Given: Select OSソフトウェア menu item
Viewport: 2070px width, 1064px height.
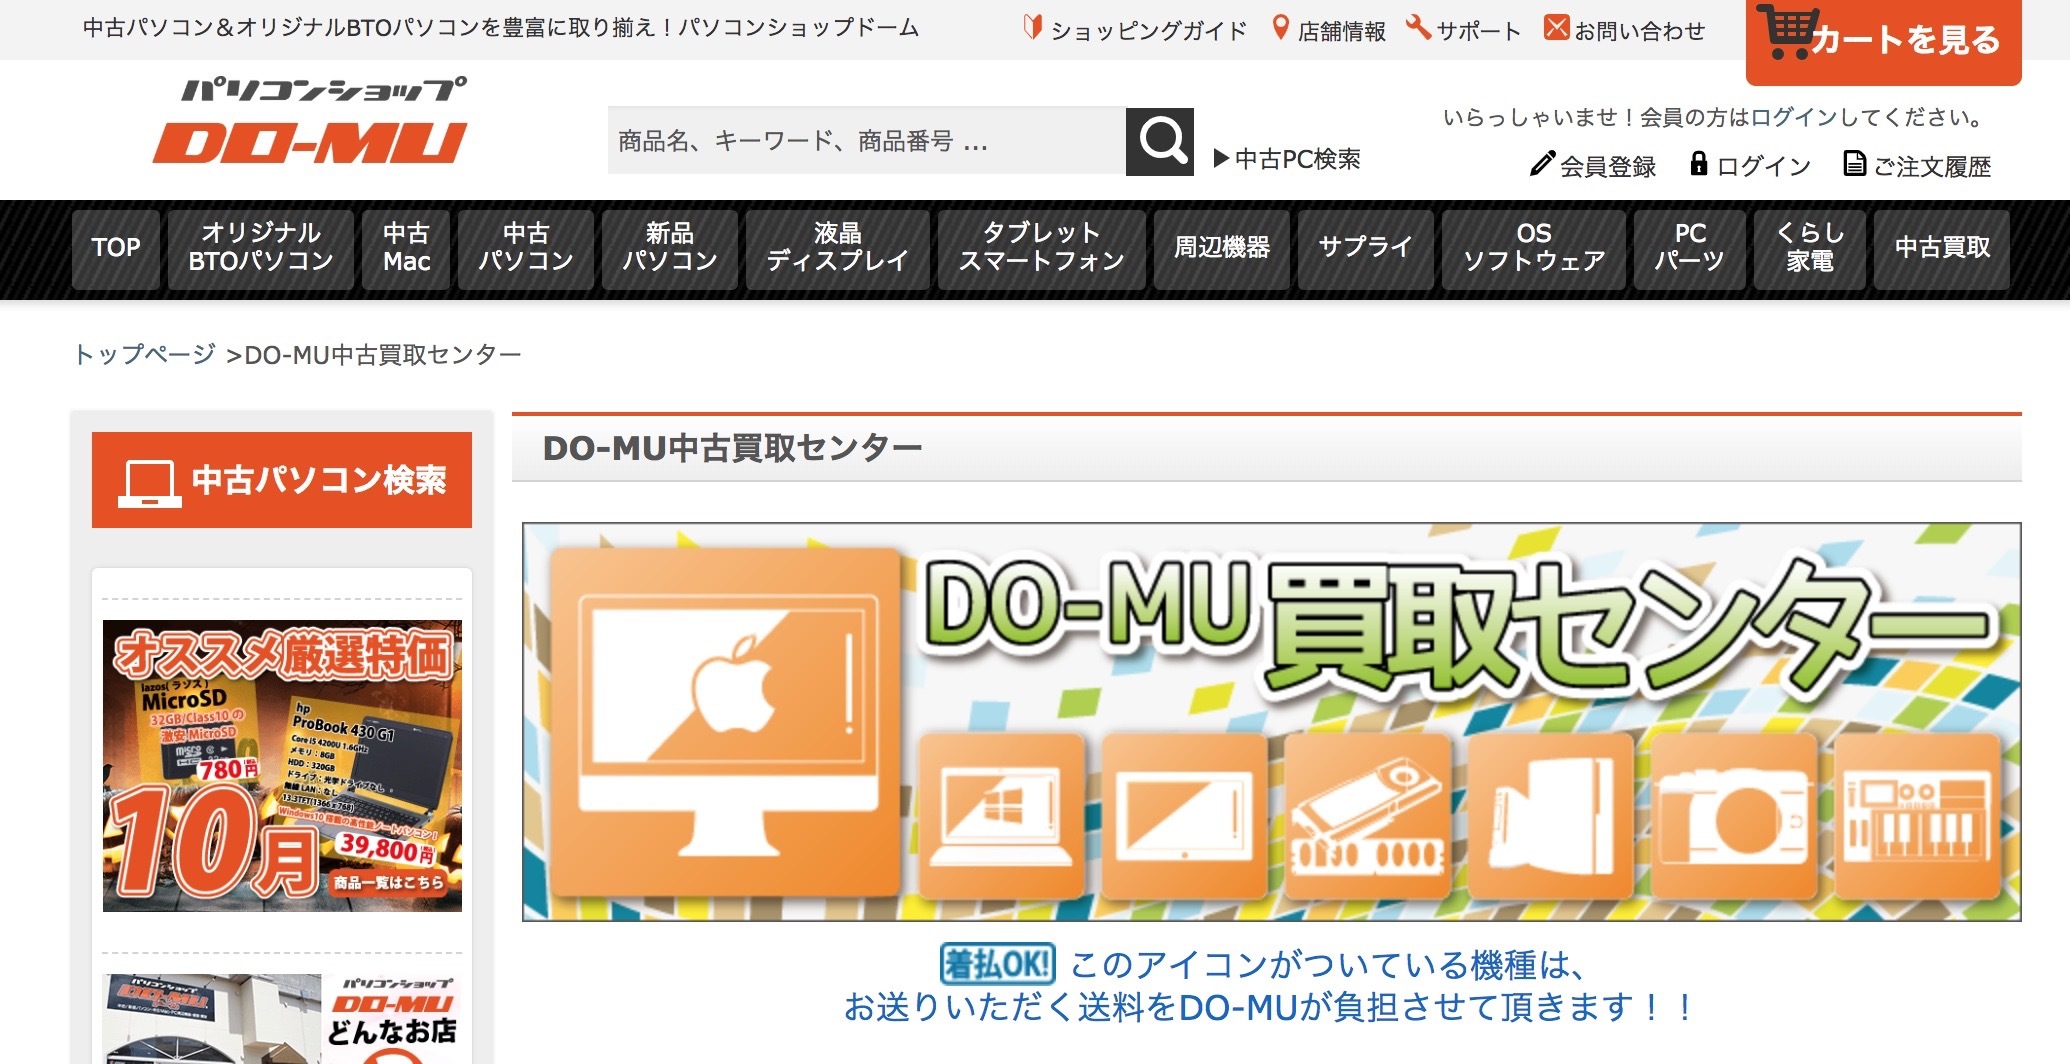Looking at the screenshot, I should tap(1534, 248).
